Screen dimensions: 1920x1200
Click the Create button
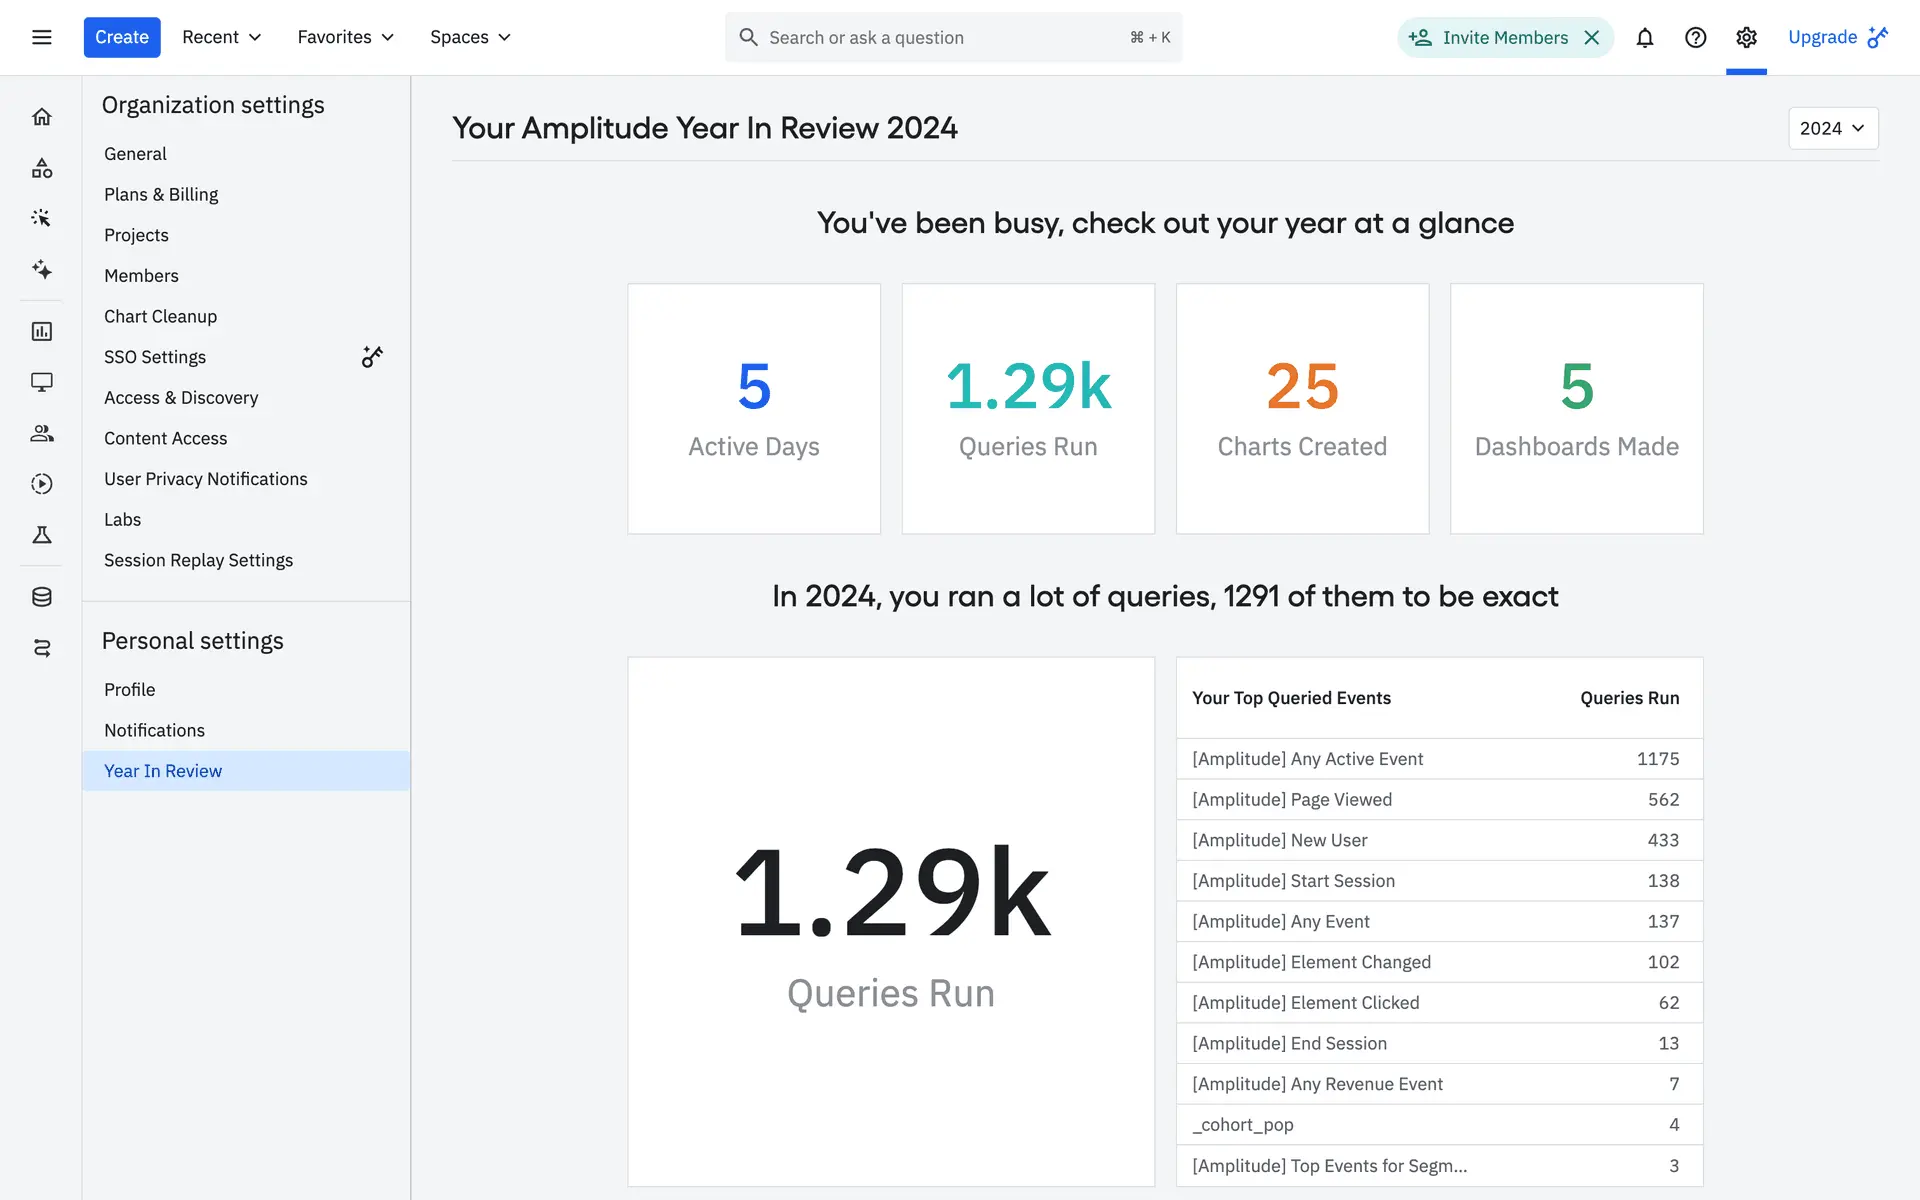coord(121,37)
